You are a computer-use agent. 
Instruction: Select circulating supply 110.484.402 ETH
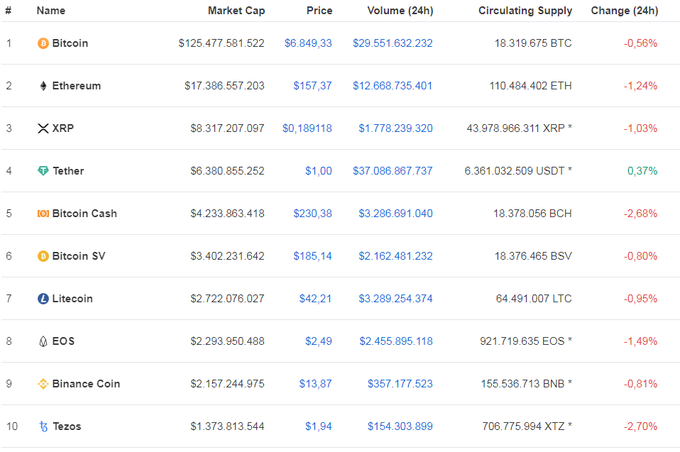tap(530, 86)
